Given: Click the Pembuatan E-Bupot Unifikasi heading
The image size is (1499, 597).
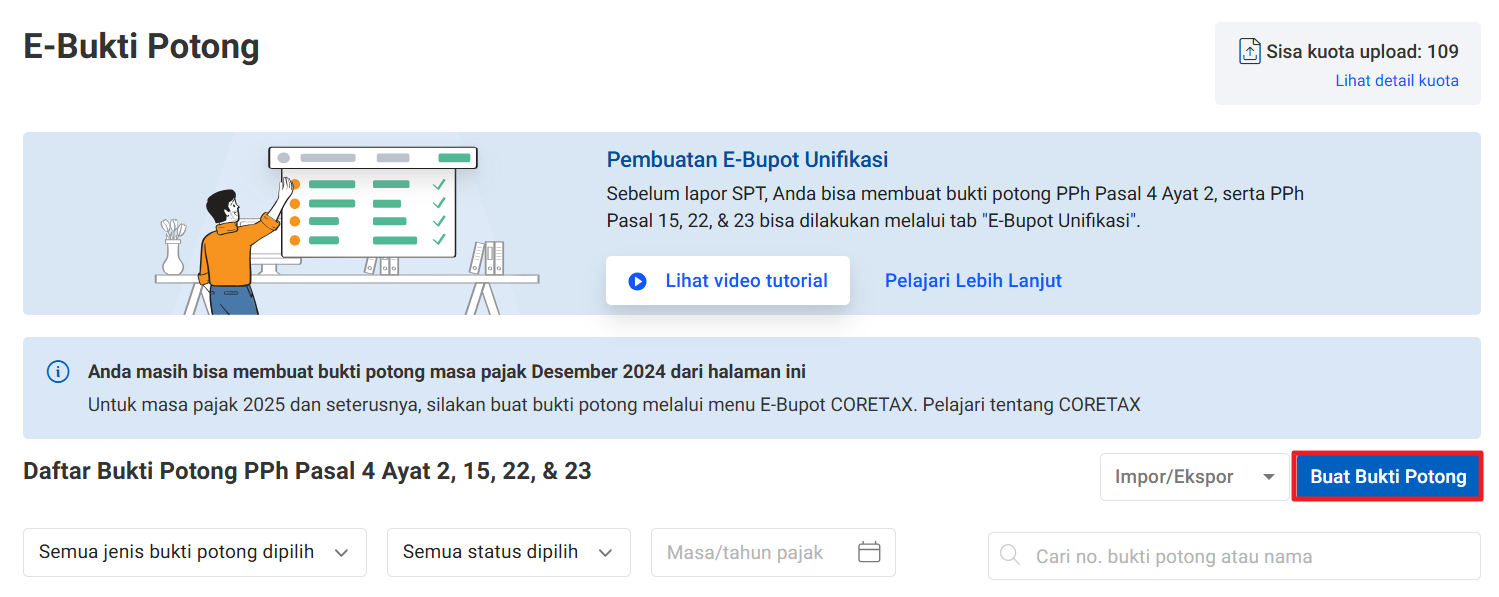Looking at the screenshot, I should click(747, 159).
